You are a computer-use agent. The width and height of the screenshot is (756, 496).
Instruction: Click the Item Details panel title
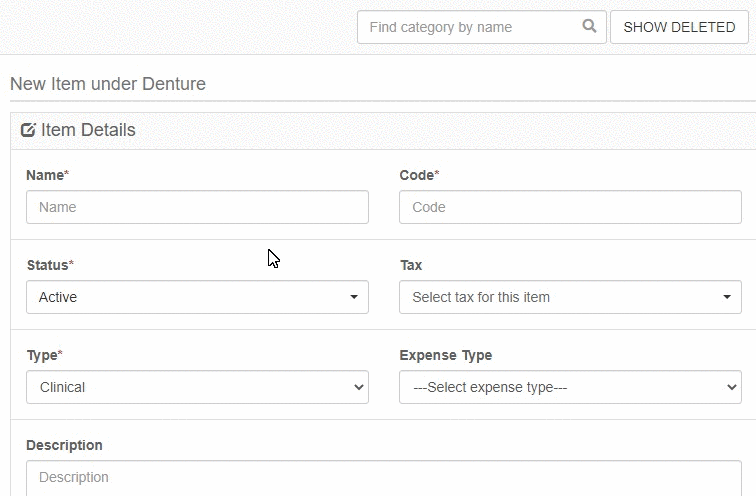click(x=88, y=130)
